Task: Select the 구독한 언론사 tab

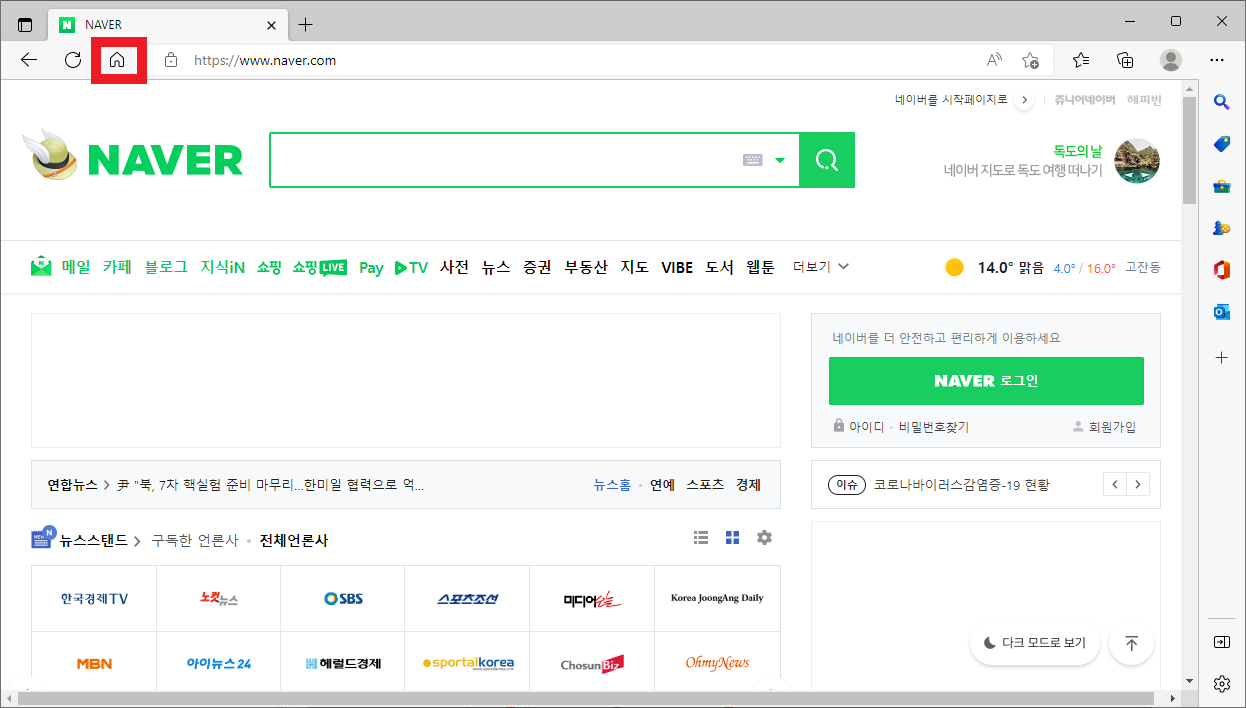Action: 195,540
